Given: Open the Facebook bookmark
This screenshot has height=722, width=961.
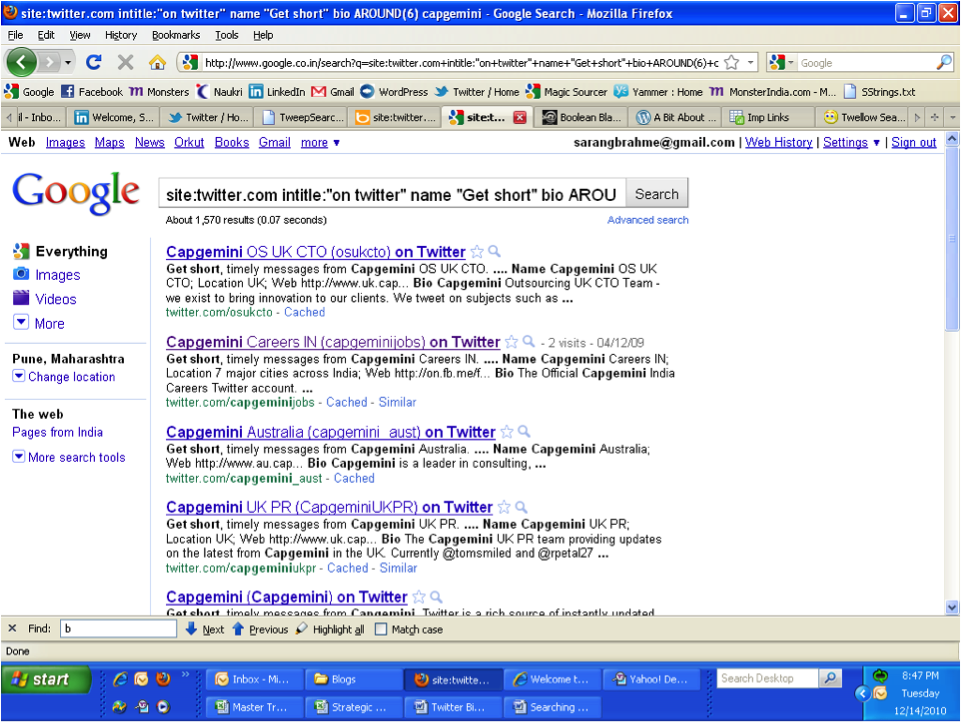Looking at the screenshot, I should click(92, 92).
